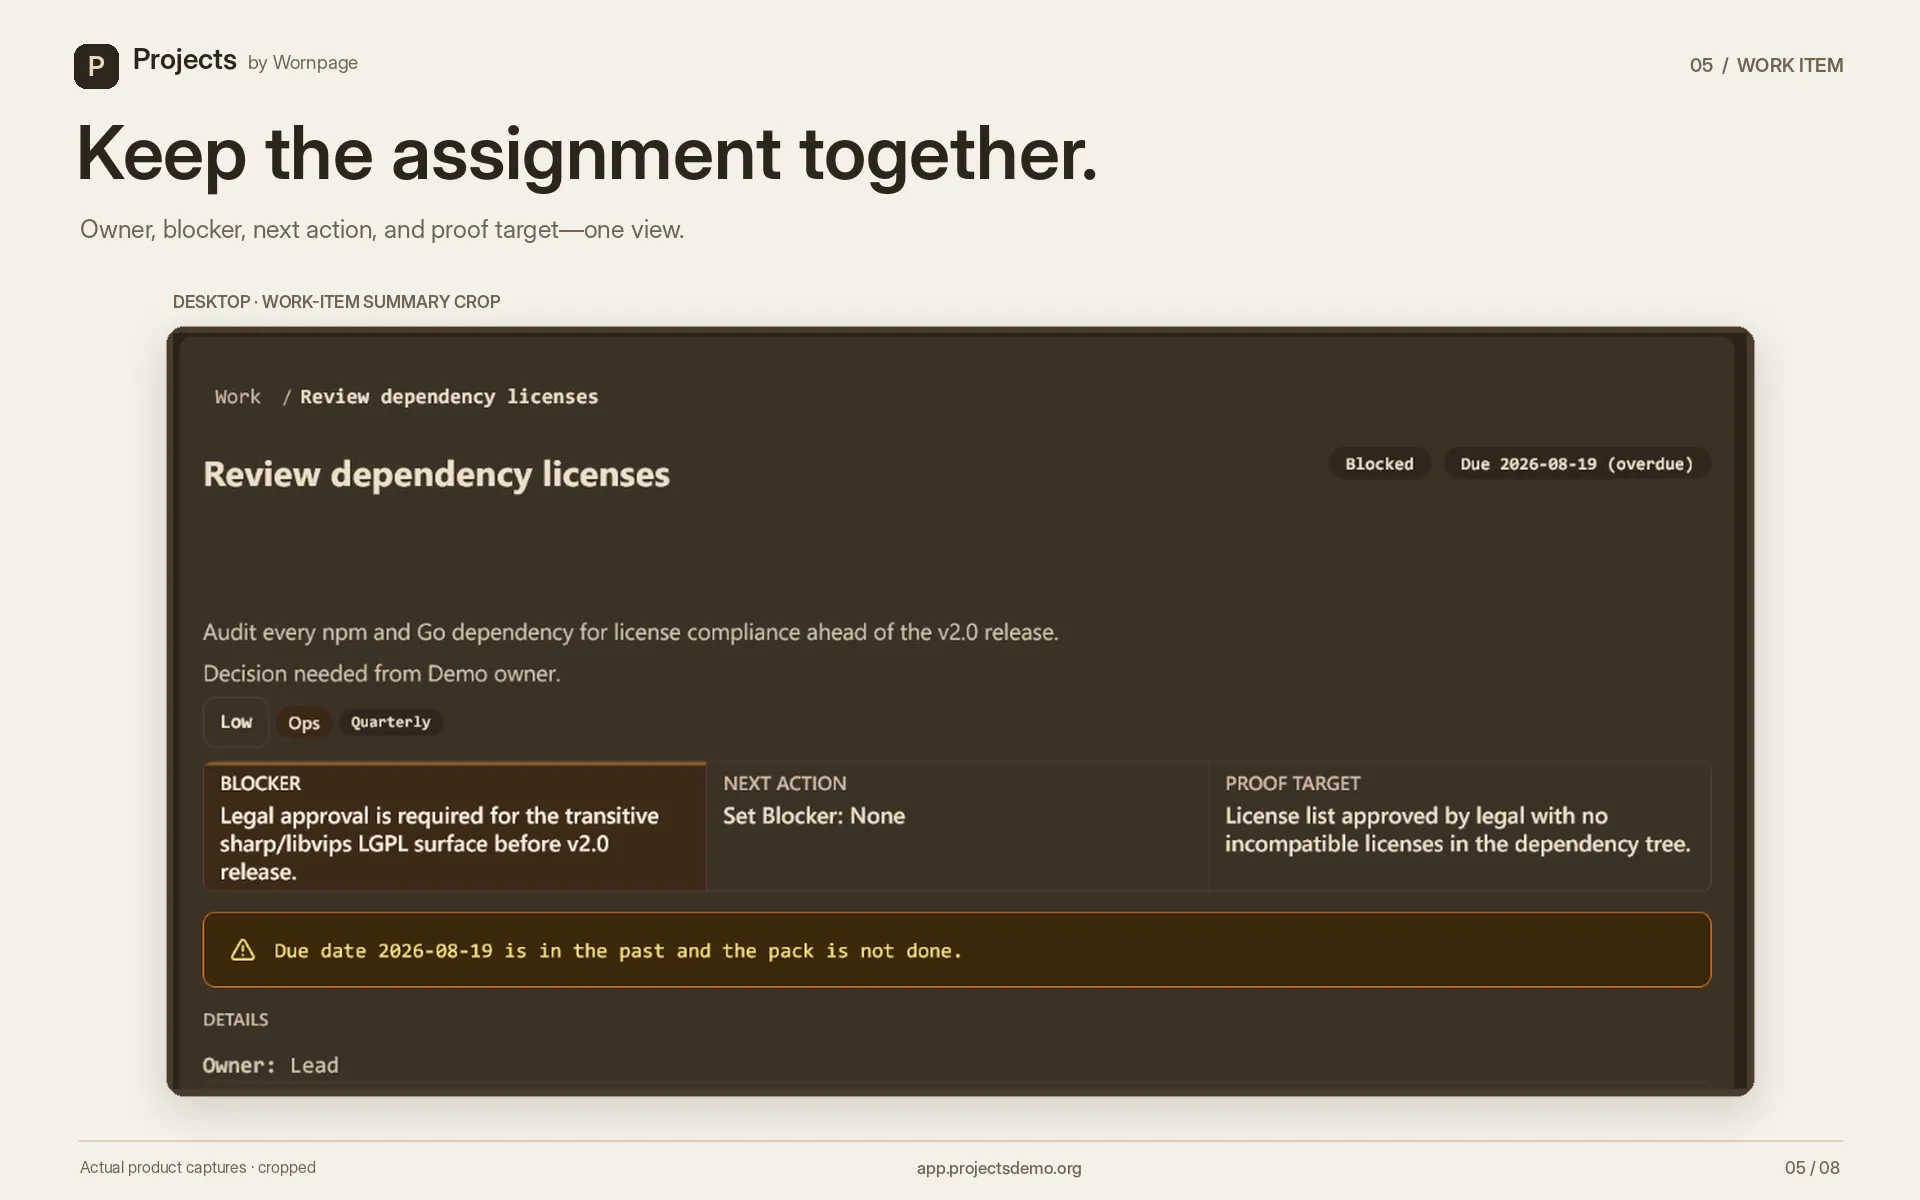
Task: Click the overdue due-date warning banner text
Action: tap(618, 951)
